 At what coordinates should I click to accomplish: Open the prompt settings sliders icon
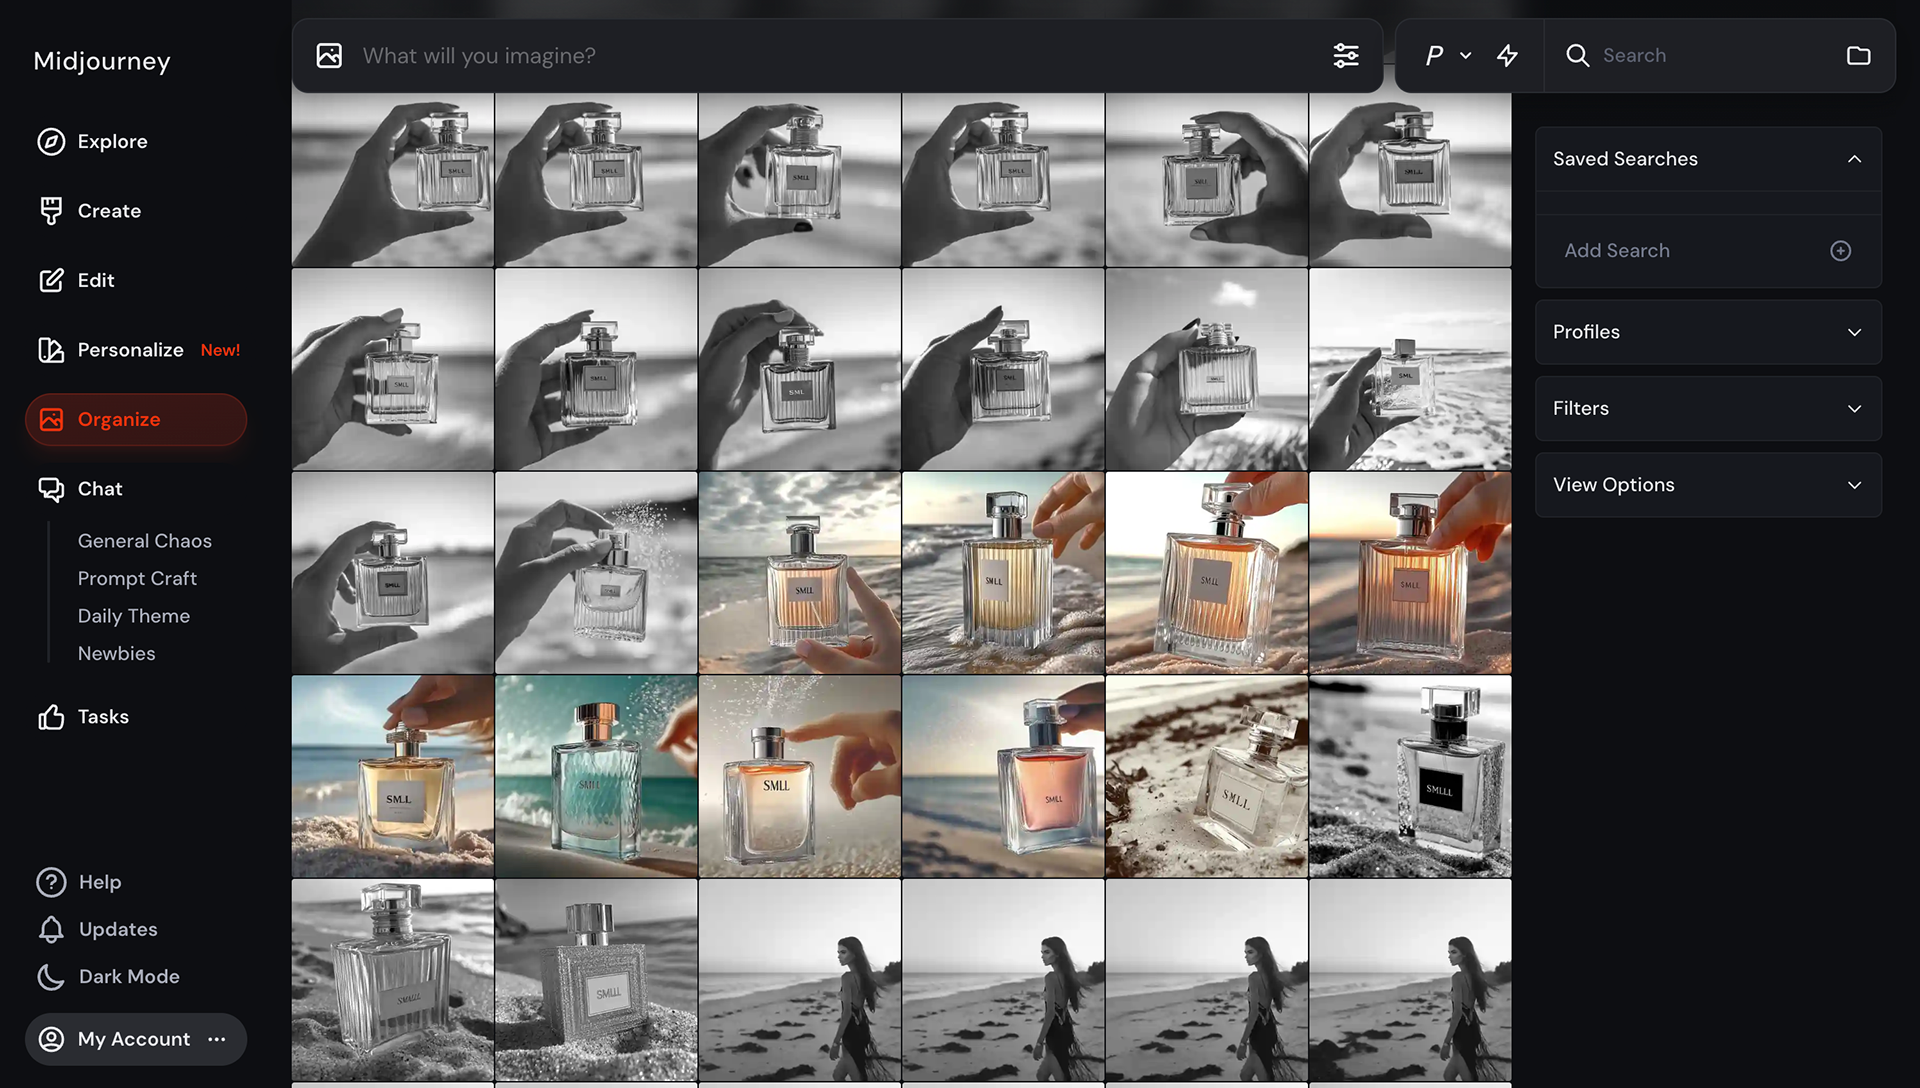pyautogui.click(x=1346, y=56)
